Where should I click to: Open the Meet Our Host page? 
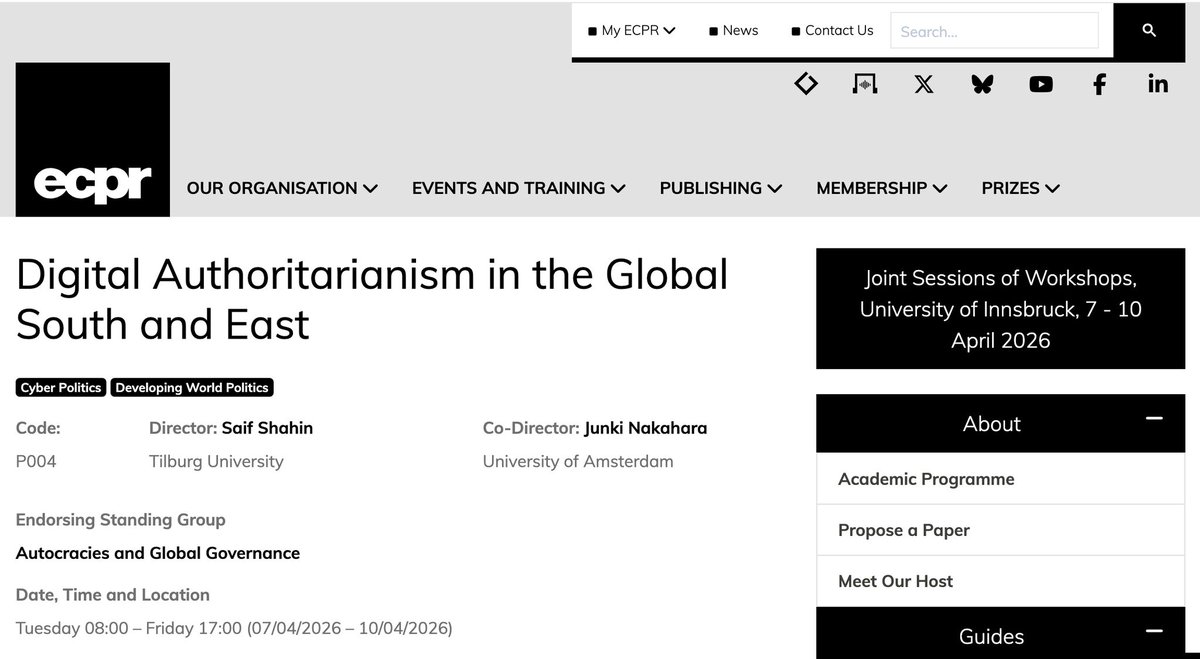pos(1000,581)
